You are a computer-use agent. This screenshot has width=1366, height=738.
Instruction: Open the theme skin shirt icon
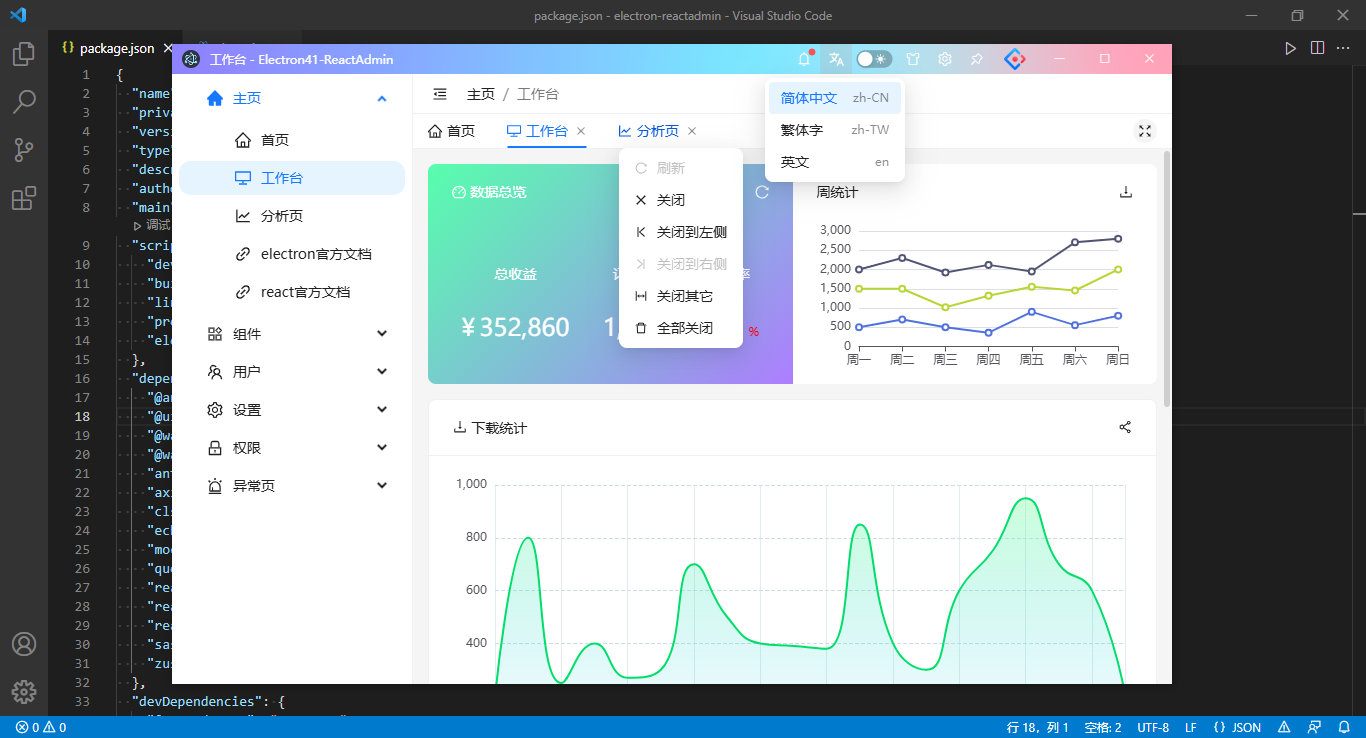912,59
